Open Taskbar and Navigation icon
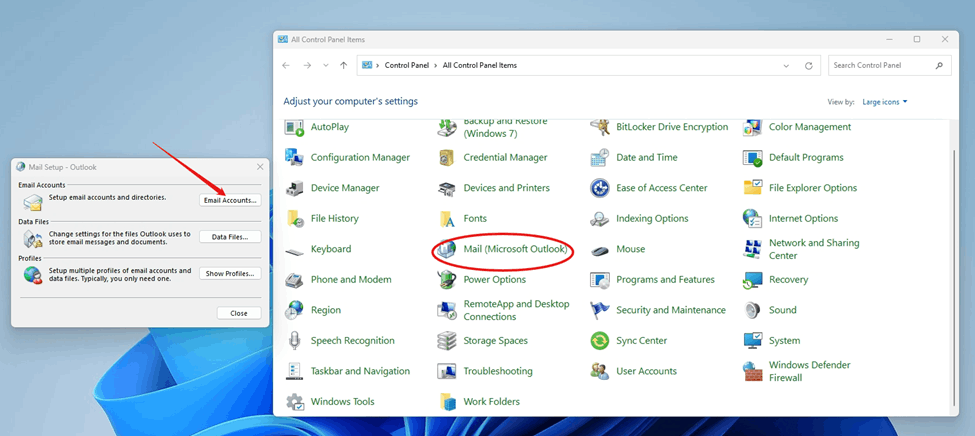975x436 pixels. (x=294, y=371)
